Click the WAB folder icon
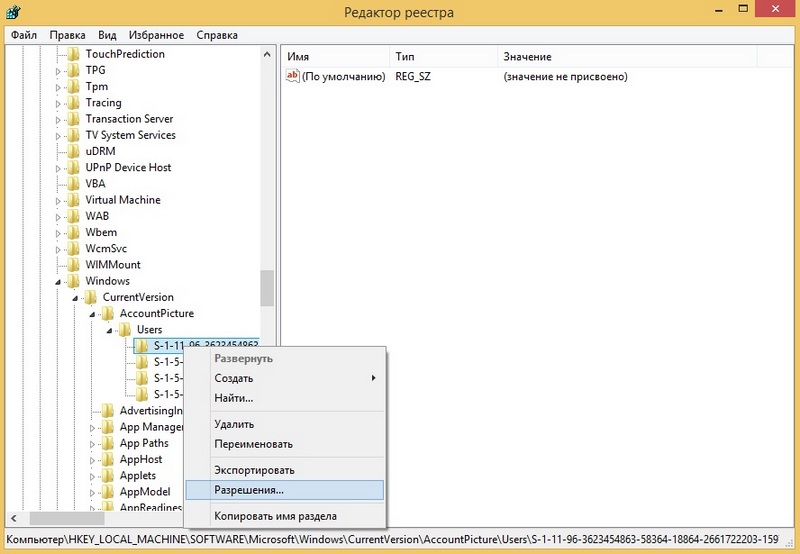Viewport: 800px width, 554px height. click(x=73, y=216)
